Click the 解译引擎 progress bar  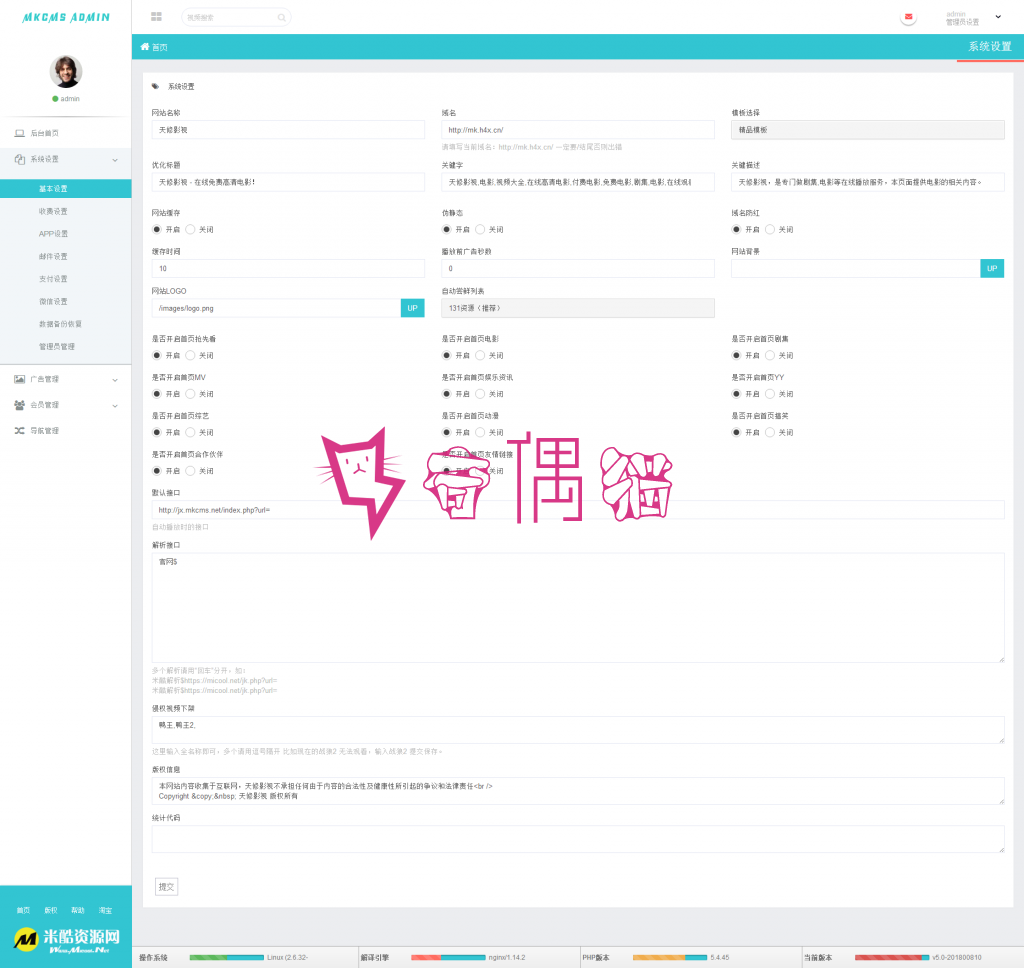click(x=448, y=958)
